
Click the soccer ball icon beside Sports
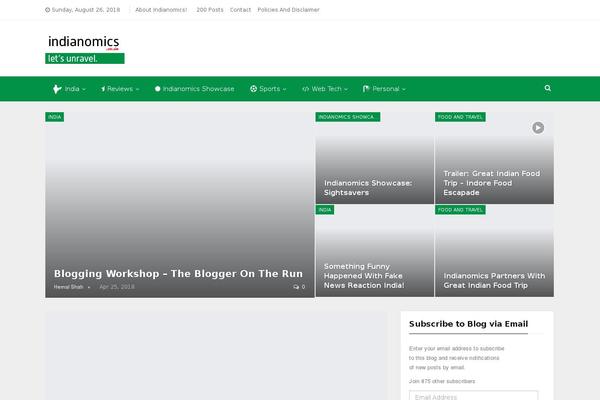(x=253, y=89)
